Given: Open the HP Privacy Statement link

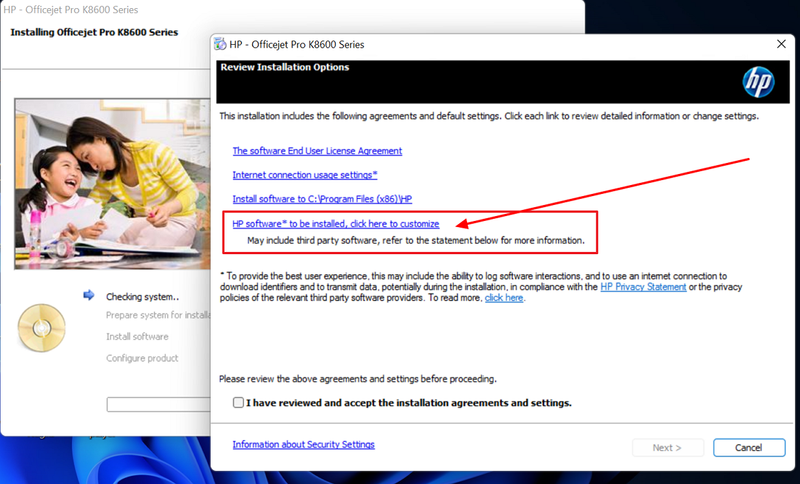Looking at the screenshot, I should (x=643, y=287).
